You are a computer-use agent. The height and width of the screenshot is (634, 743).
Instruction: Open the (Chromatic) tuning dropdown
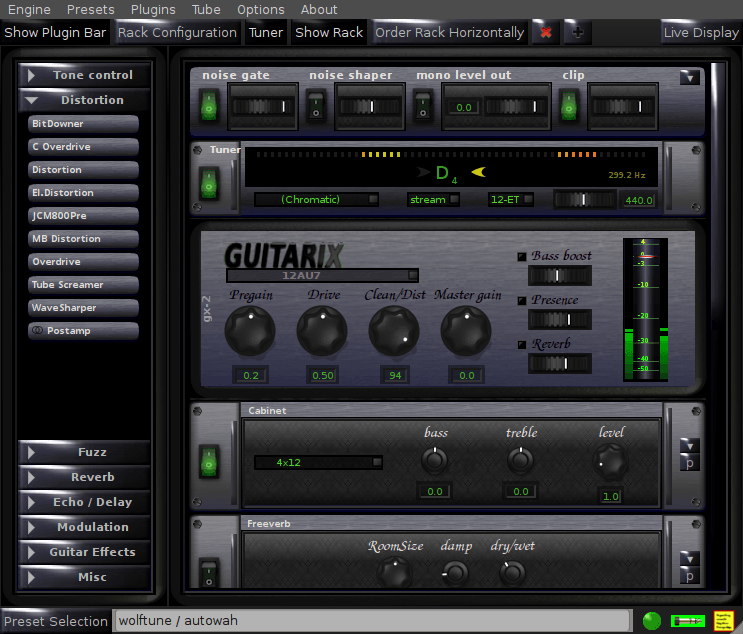pos(316,199)
